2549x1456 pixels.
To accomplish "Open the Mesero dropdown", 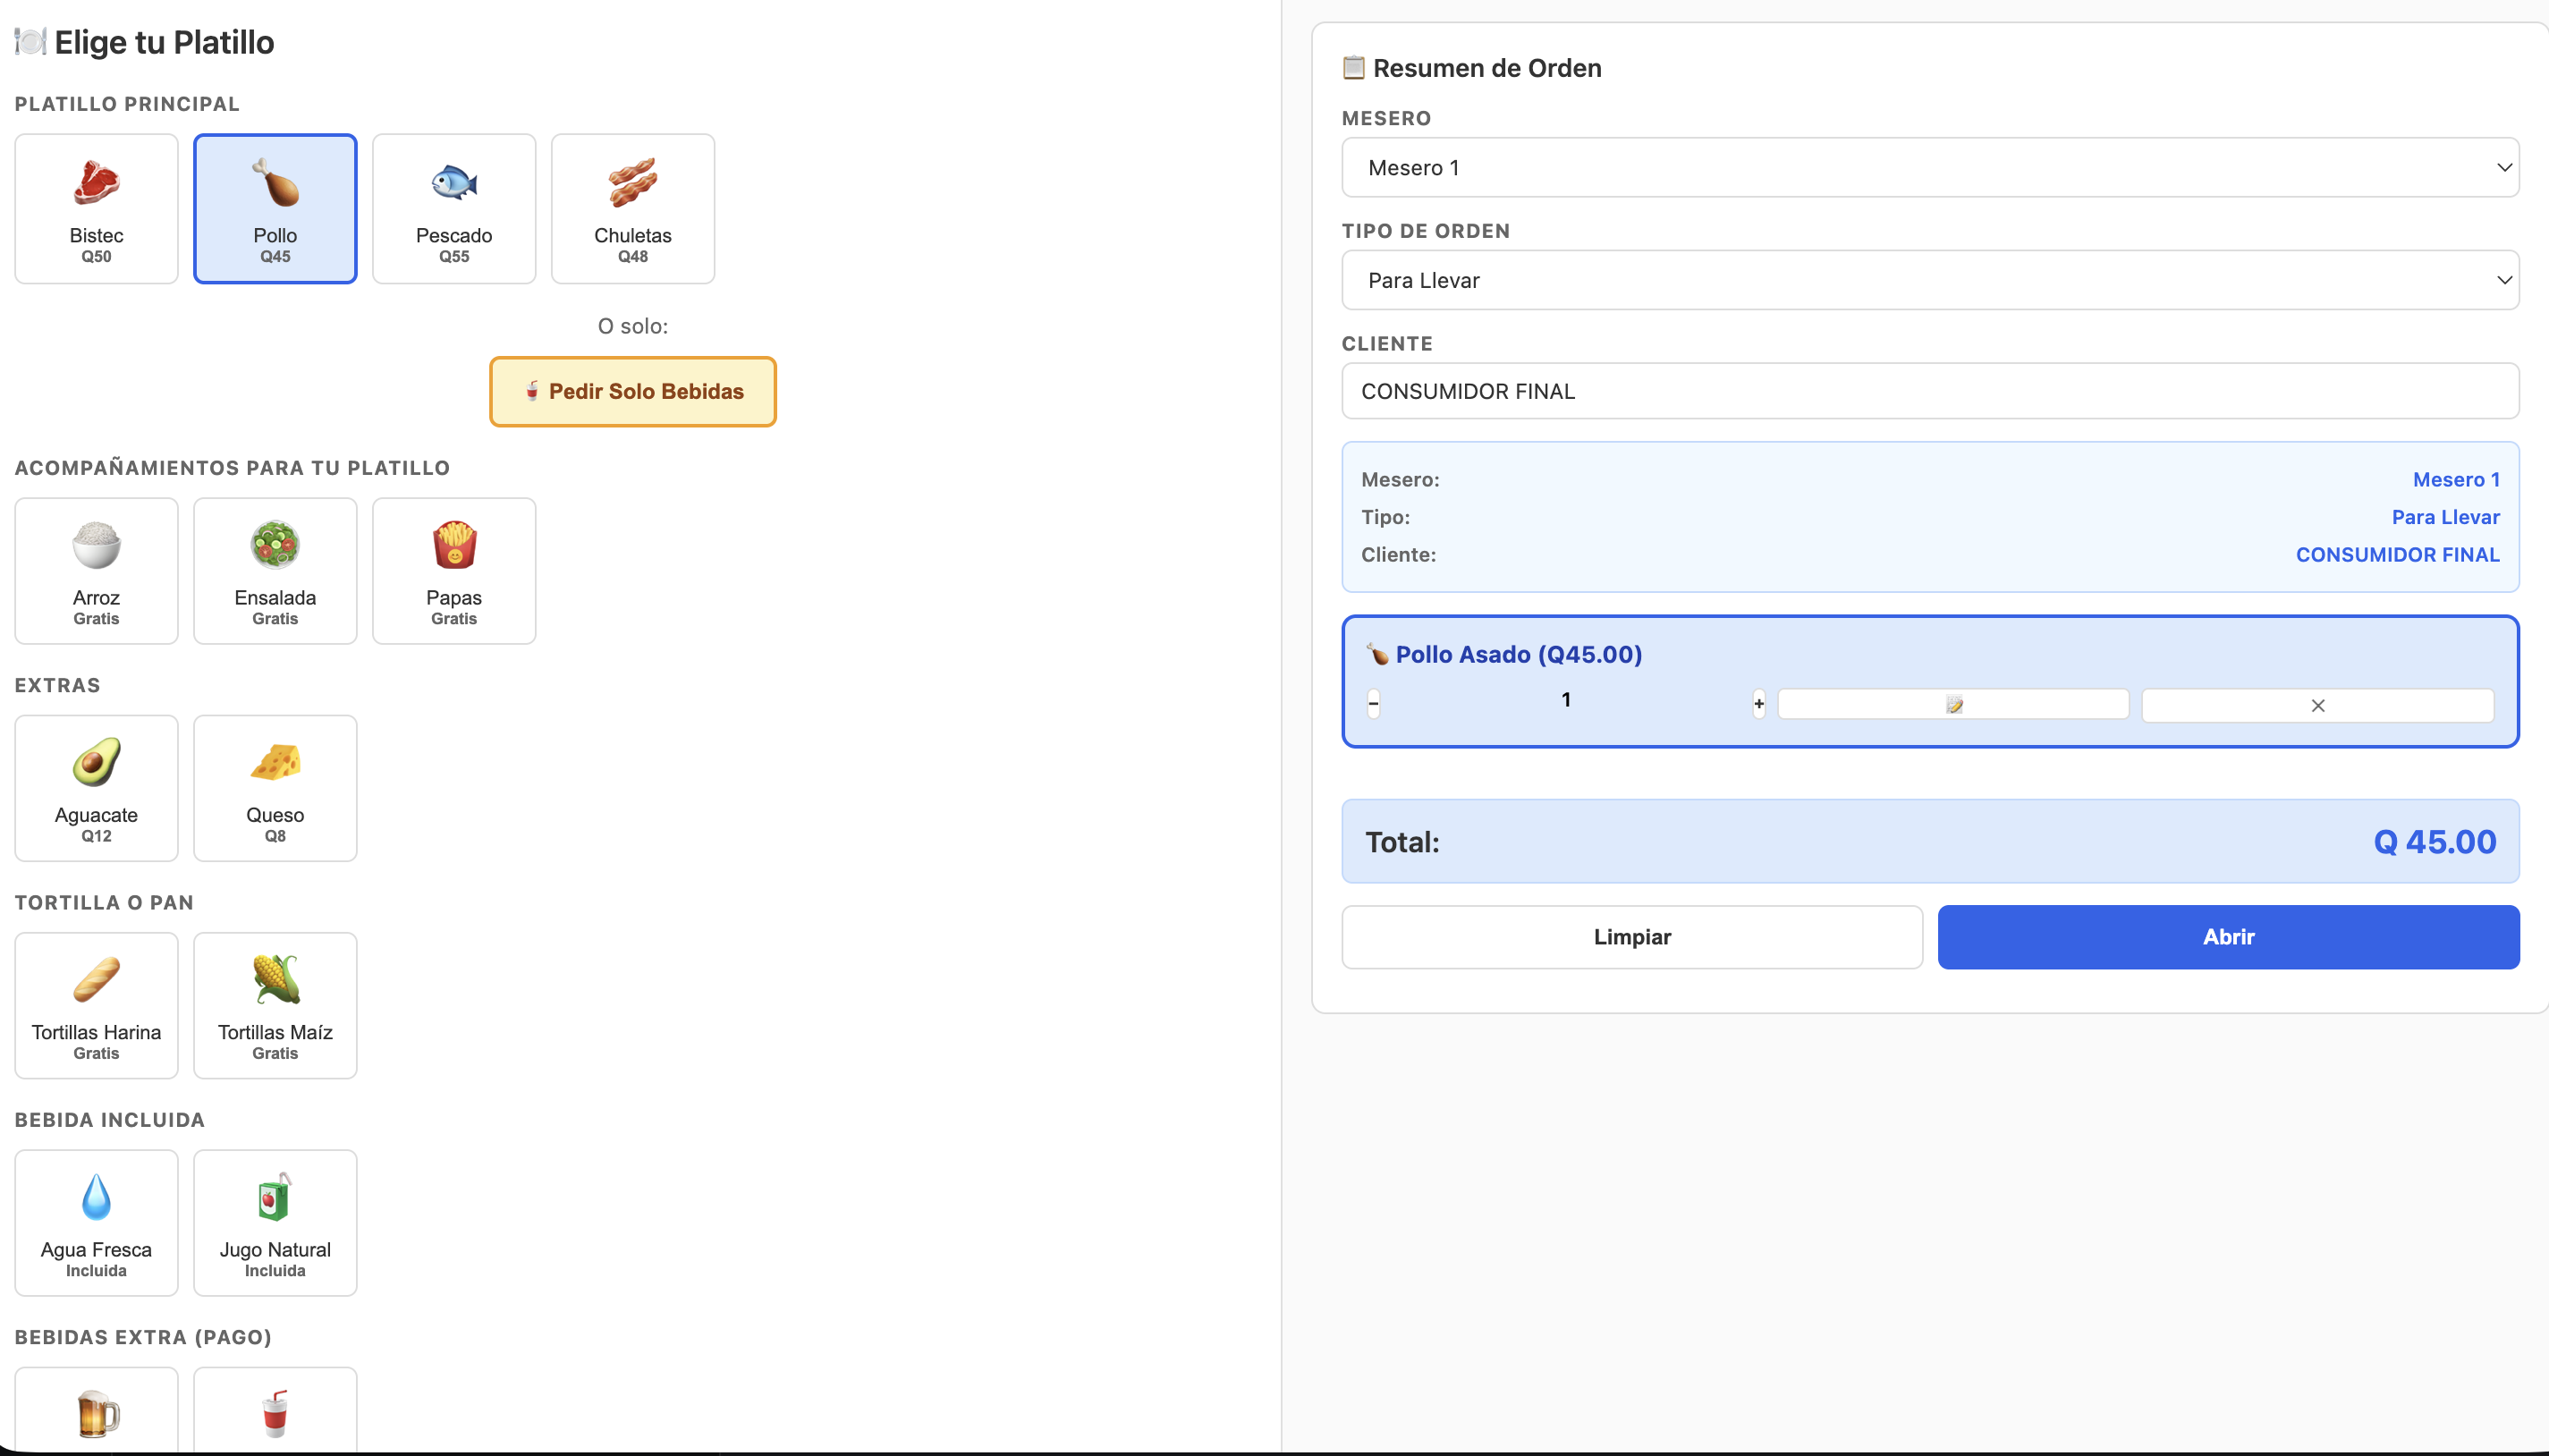I will click(x=1930, y=168).
